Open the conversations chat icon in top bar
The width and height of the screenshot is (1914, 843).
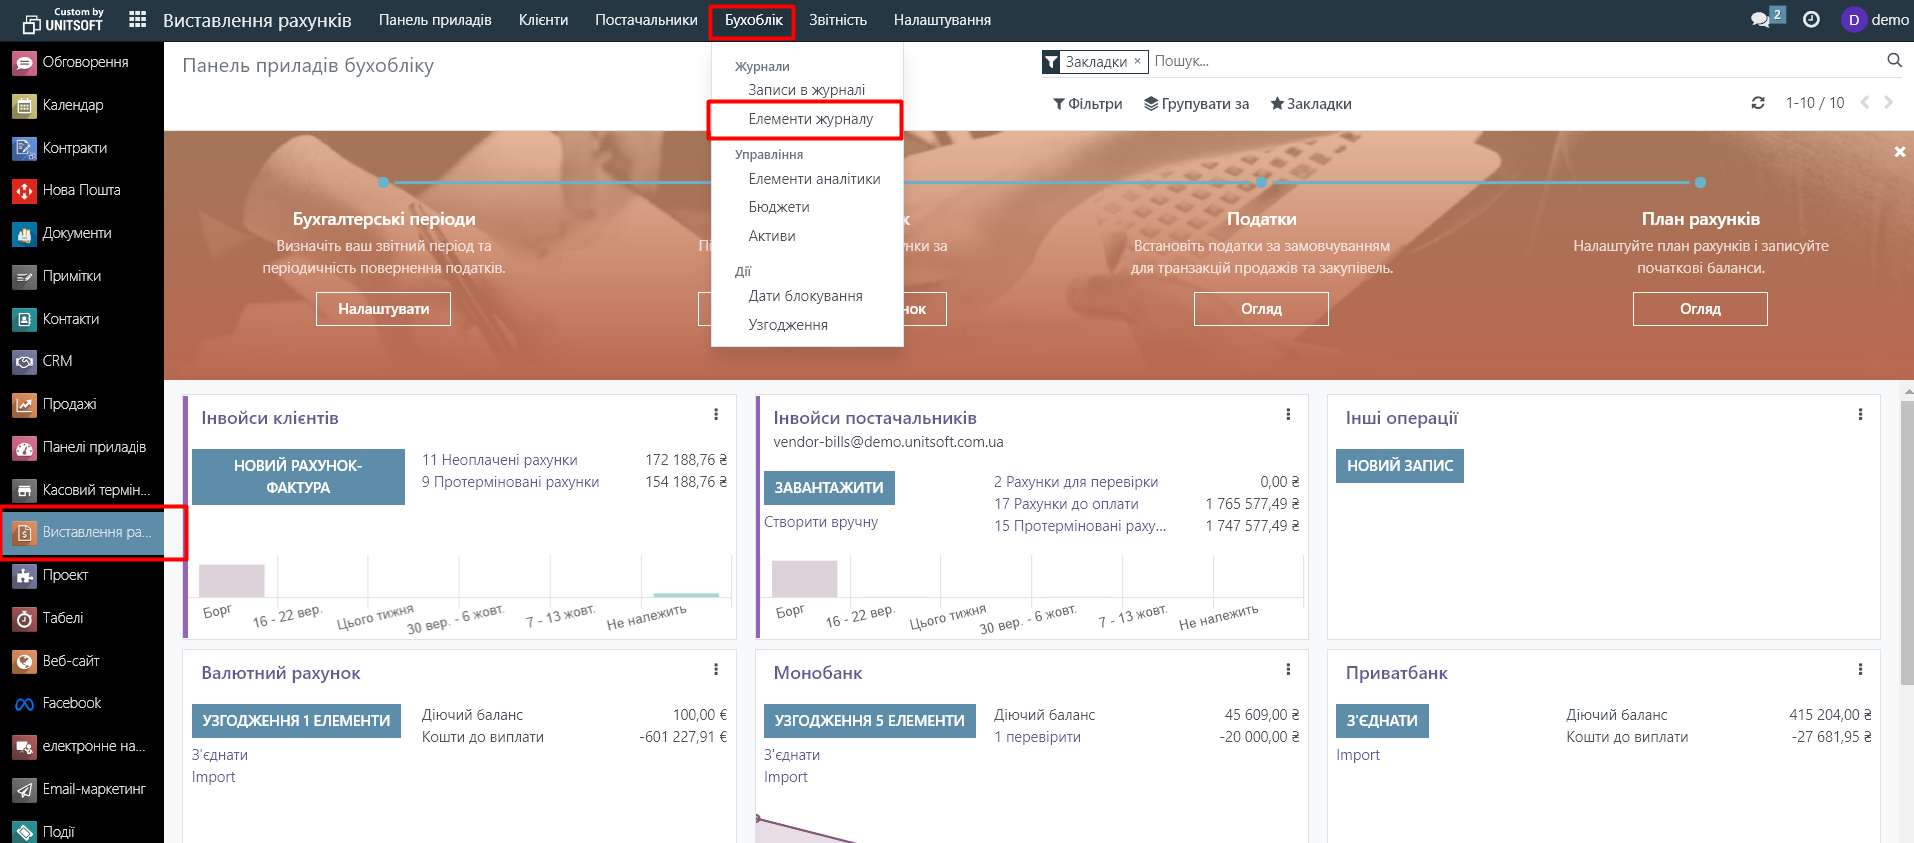(1761, 20)
